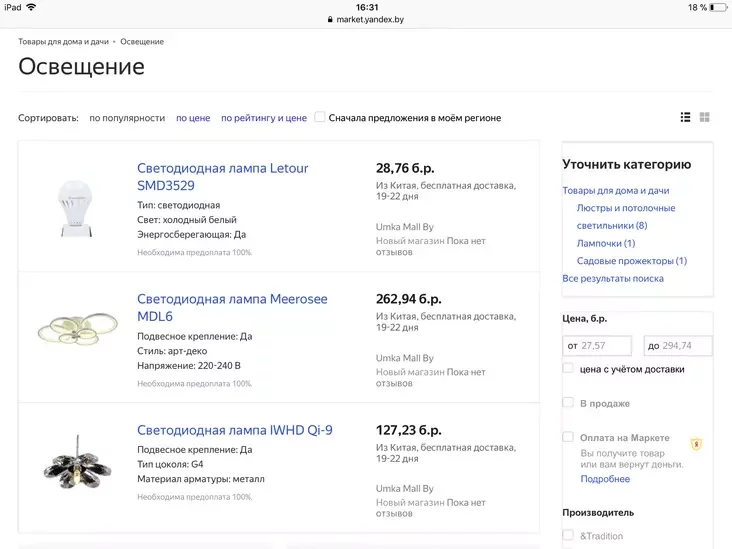Screen dimensions: 732x549
Task: Switch to grid view layout icon
Action: [x=705, y=117]
